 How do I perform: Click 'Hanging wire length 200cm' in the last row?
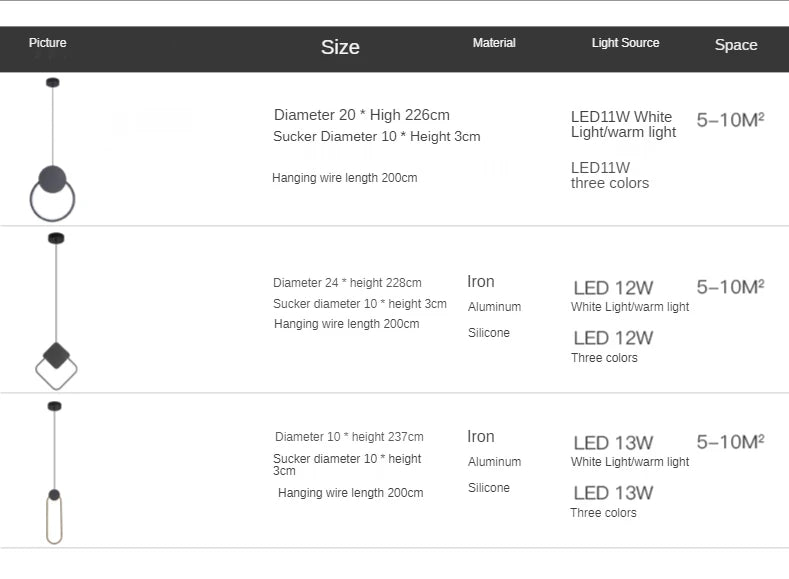350,493
